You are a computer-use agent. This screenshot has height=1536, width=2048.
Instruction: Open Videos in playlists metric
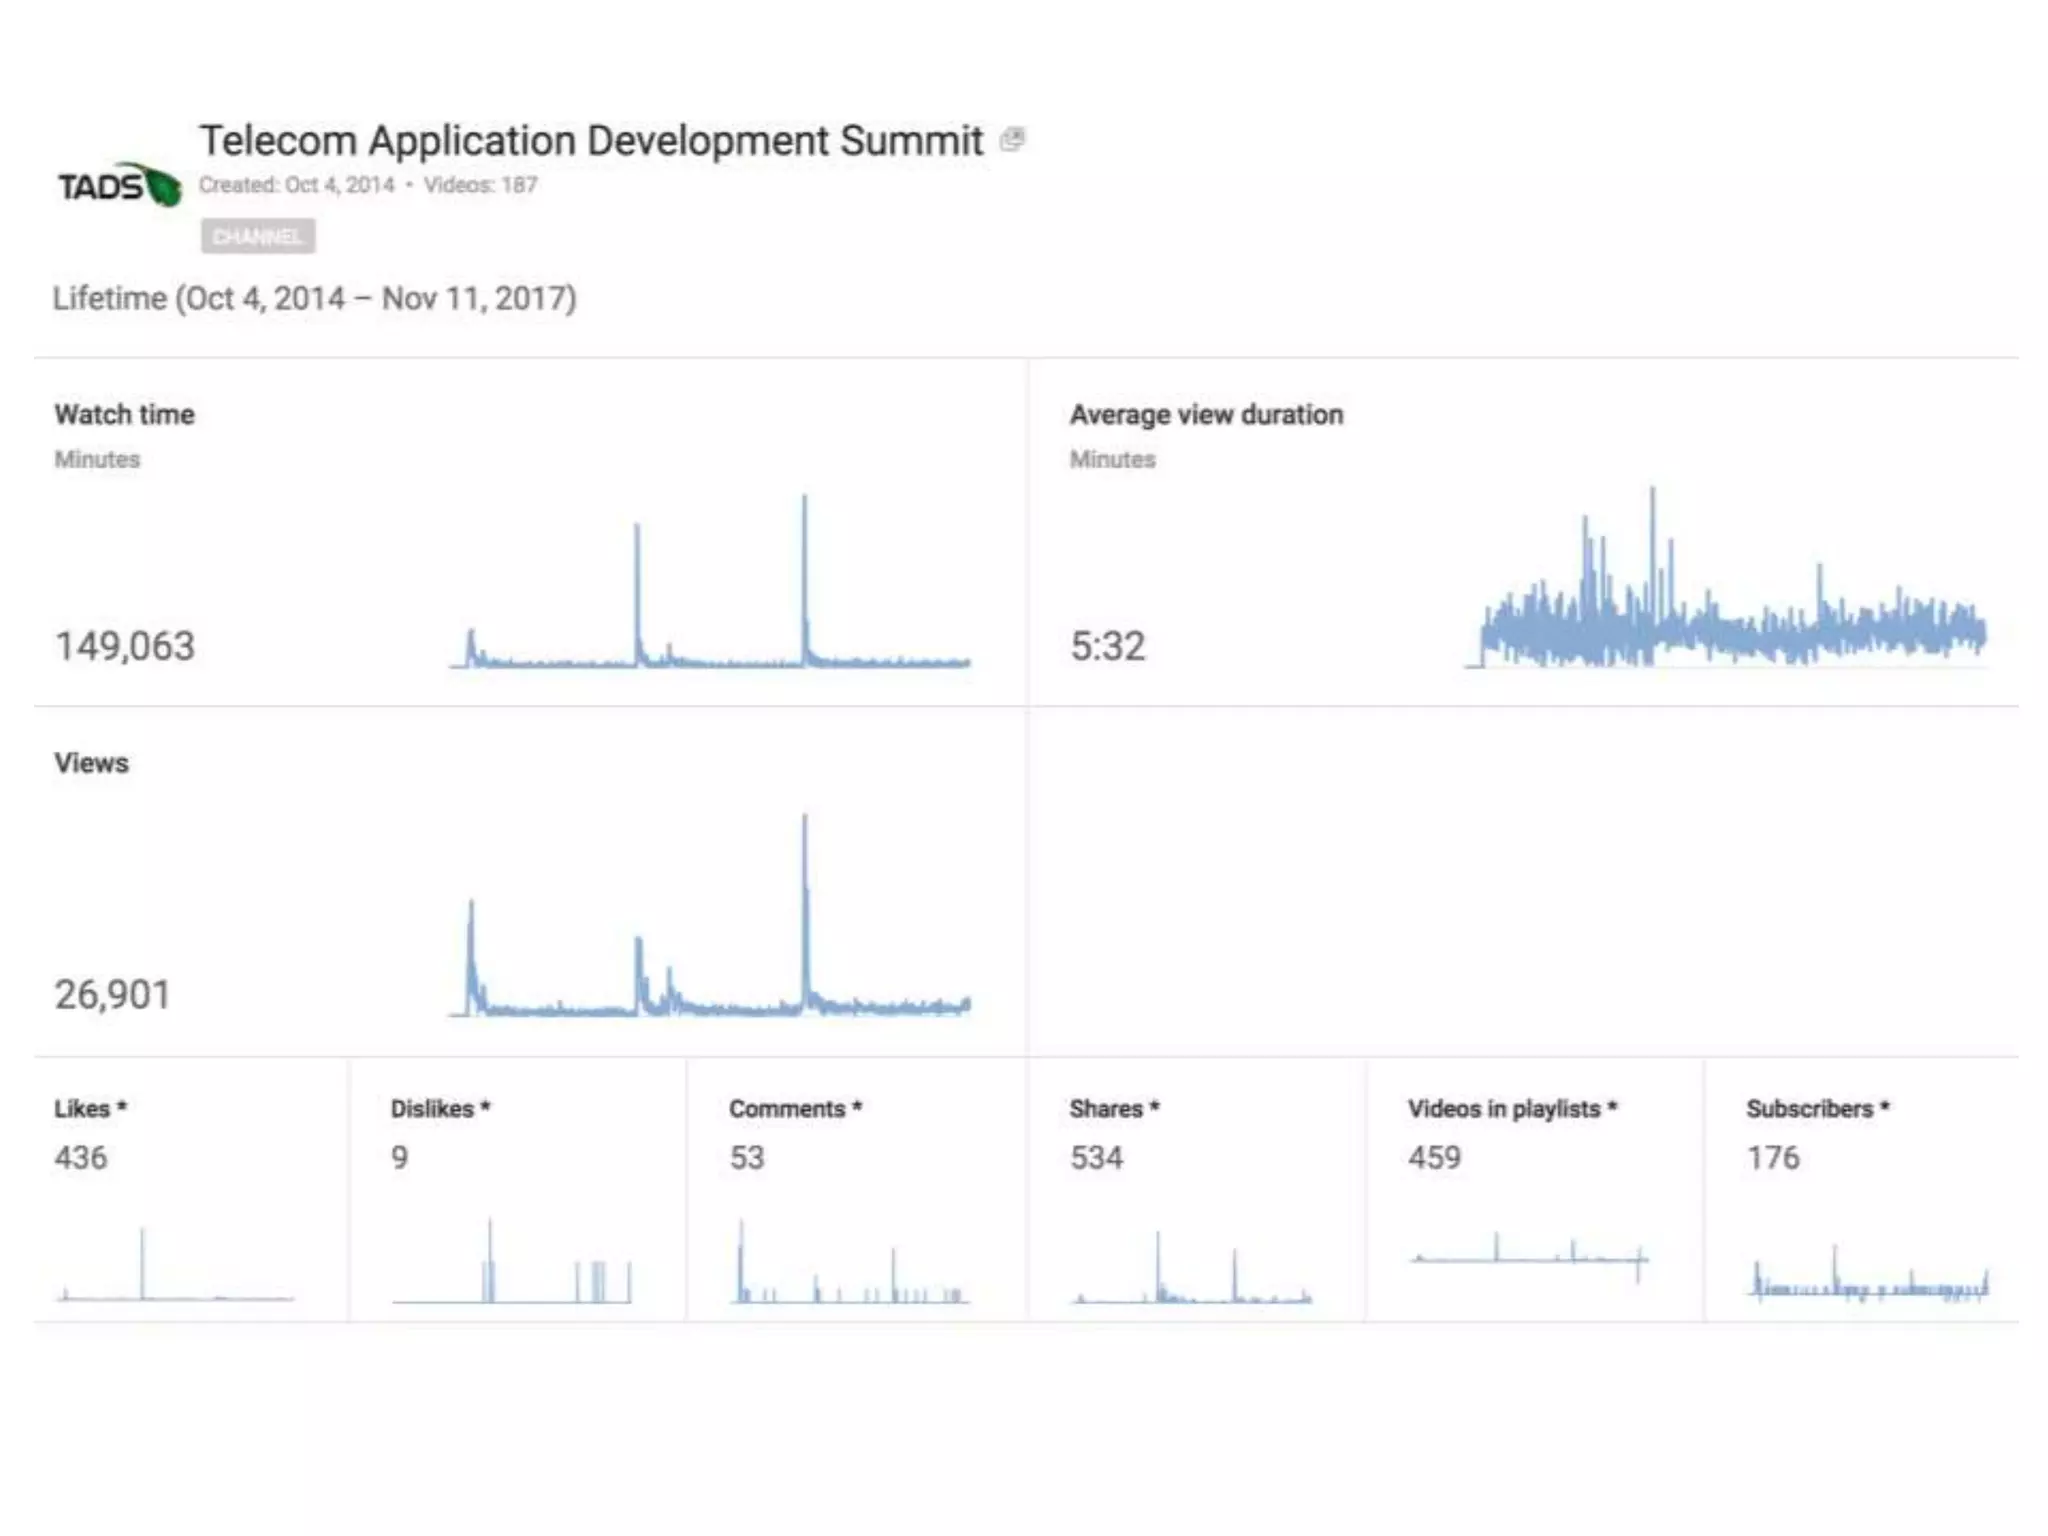point(1511,1109)
